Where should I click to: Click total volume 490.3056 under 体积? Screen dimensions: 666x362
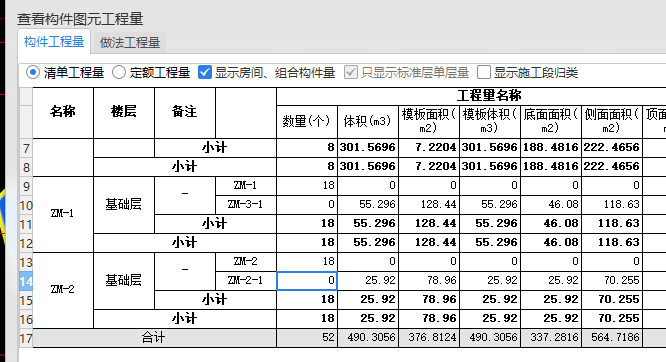pyautogui.click(x=367, y=338)
